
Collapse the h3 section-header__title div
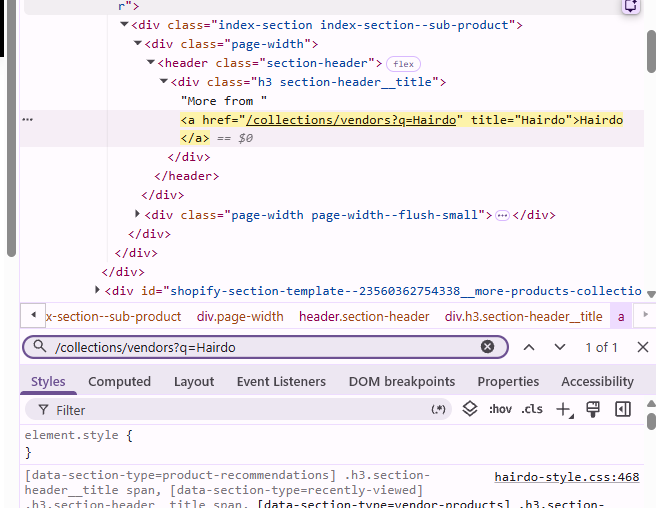point(164,81)
